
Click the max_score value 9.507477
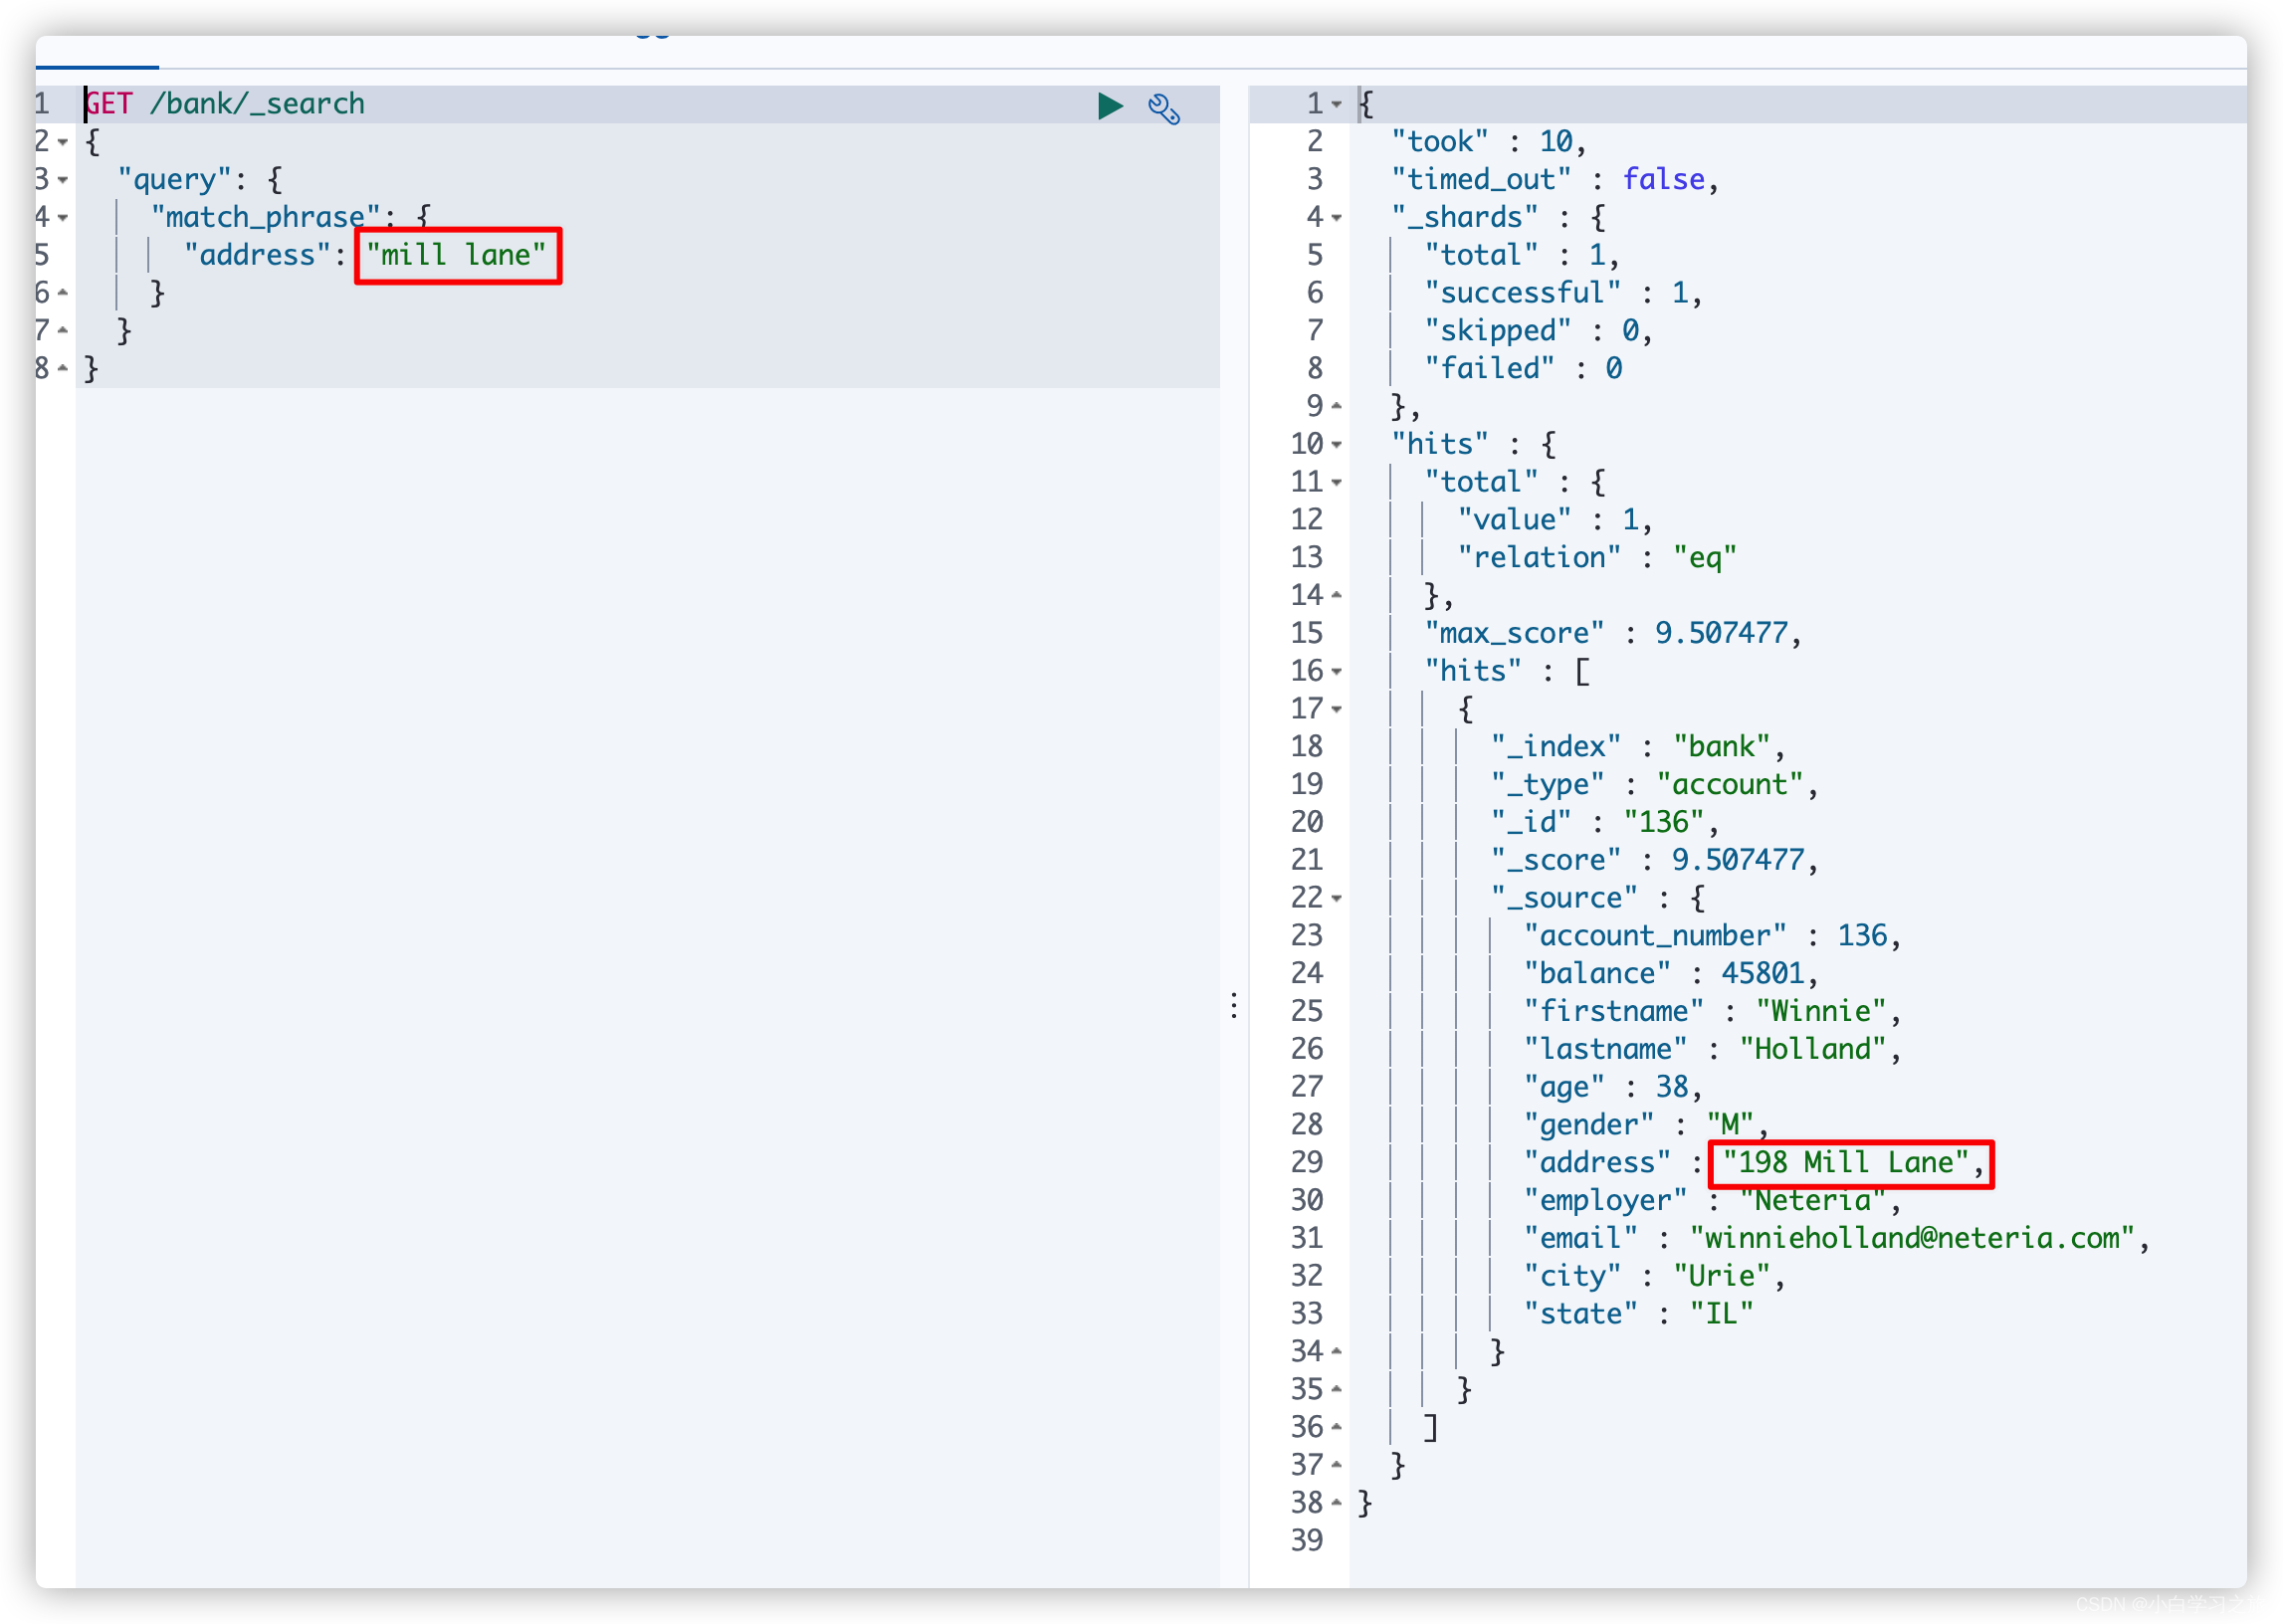click(x=1720, y=634)
